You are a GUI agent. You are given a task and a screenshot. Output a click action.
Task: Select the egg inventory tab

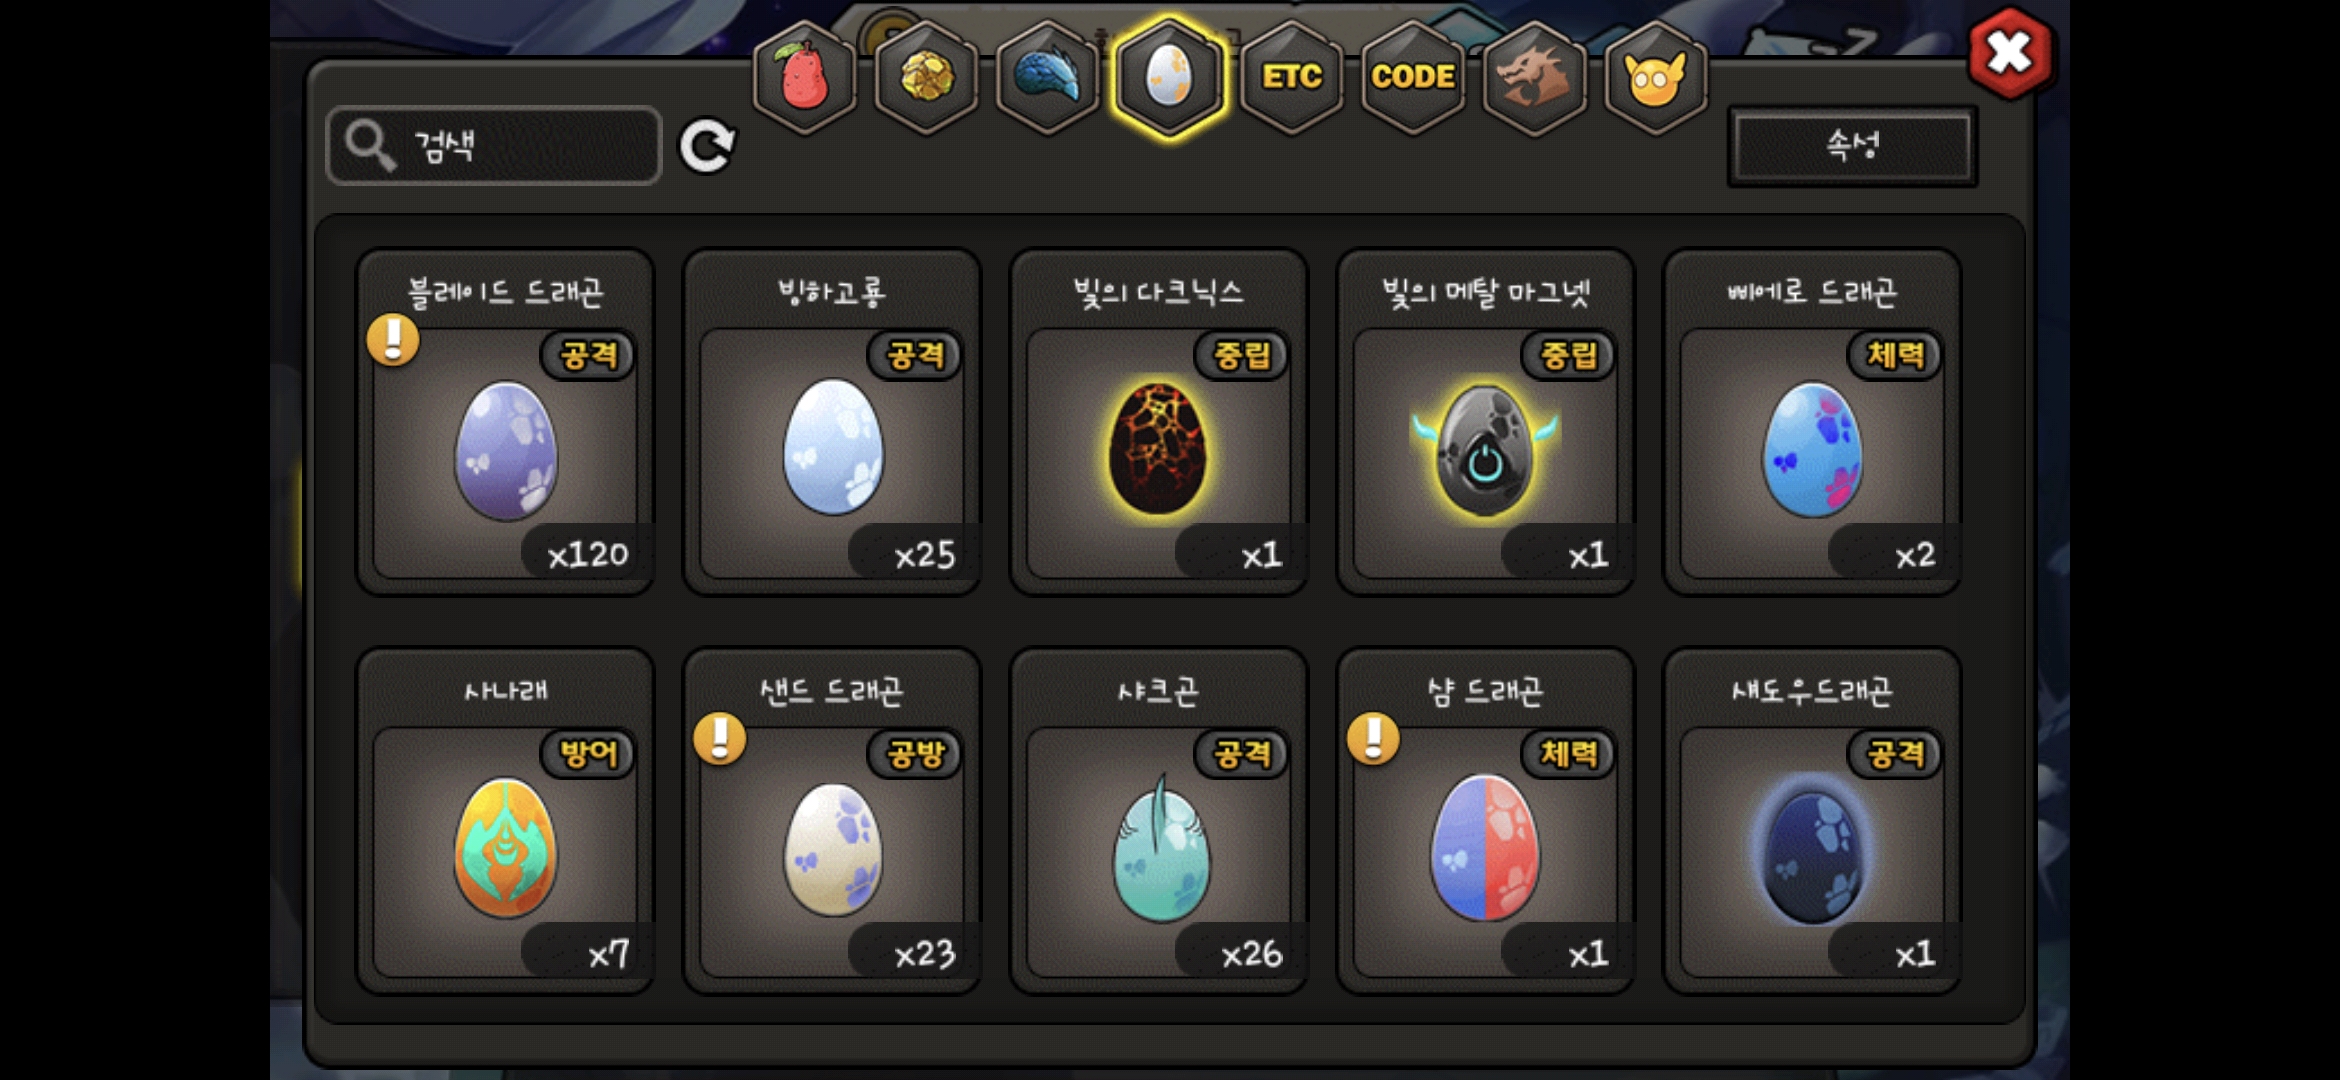1169,77
